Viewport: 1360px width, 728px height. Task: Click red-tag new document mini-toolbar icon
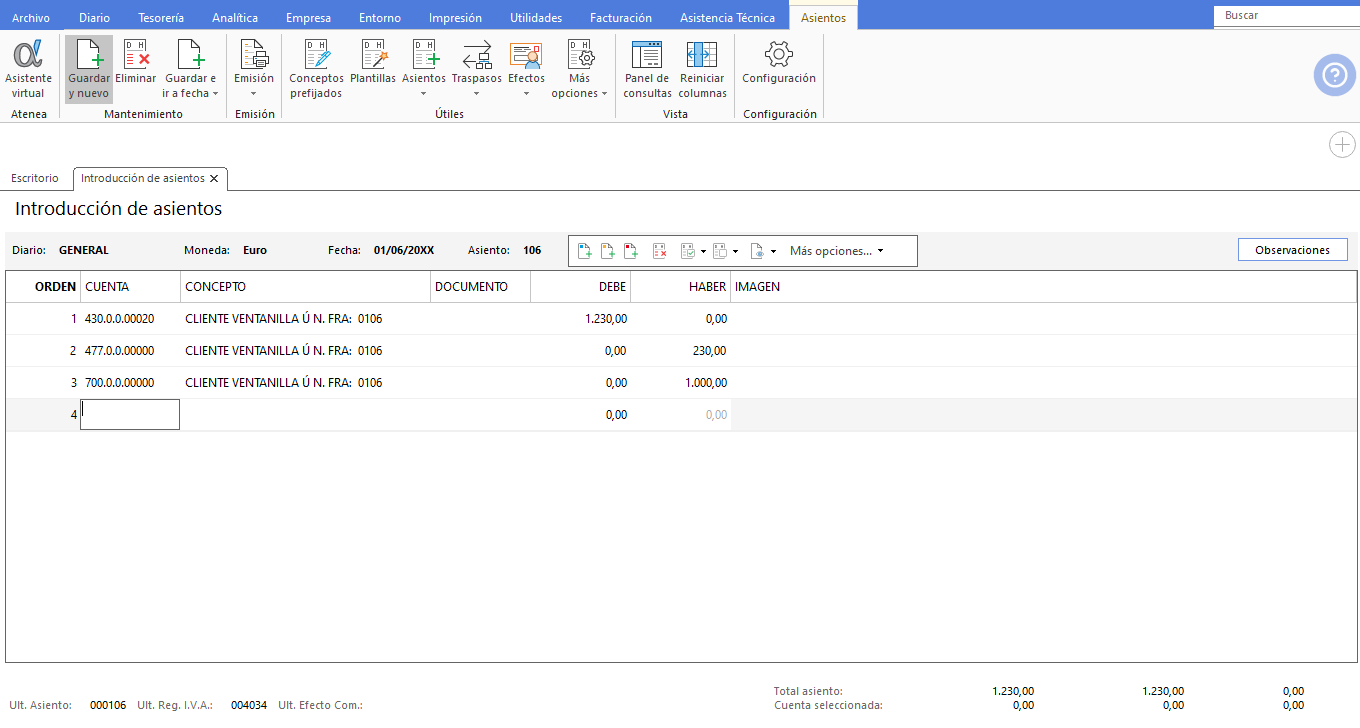coord(631,251)
